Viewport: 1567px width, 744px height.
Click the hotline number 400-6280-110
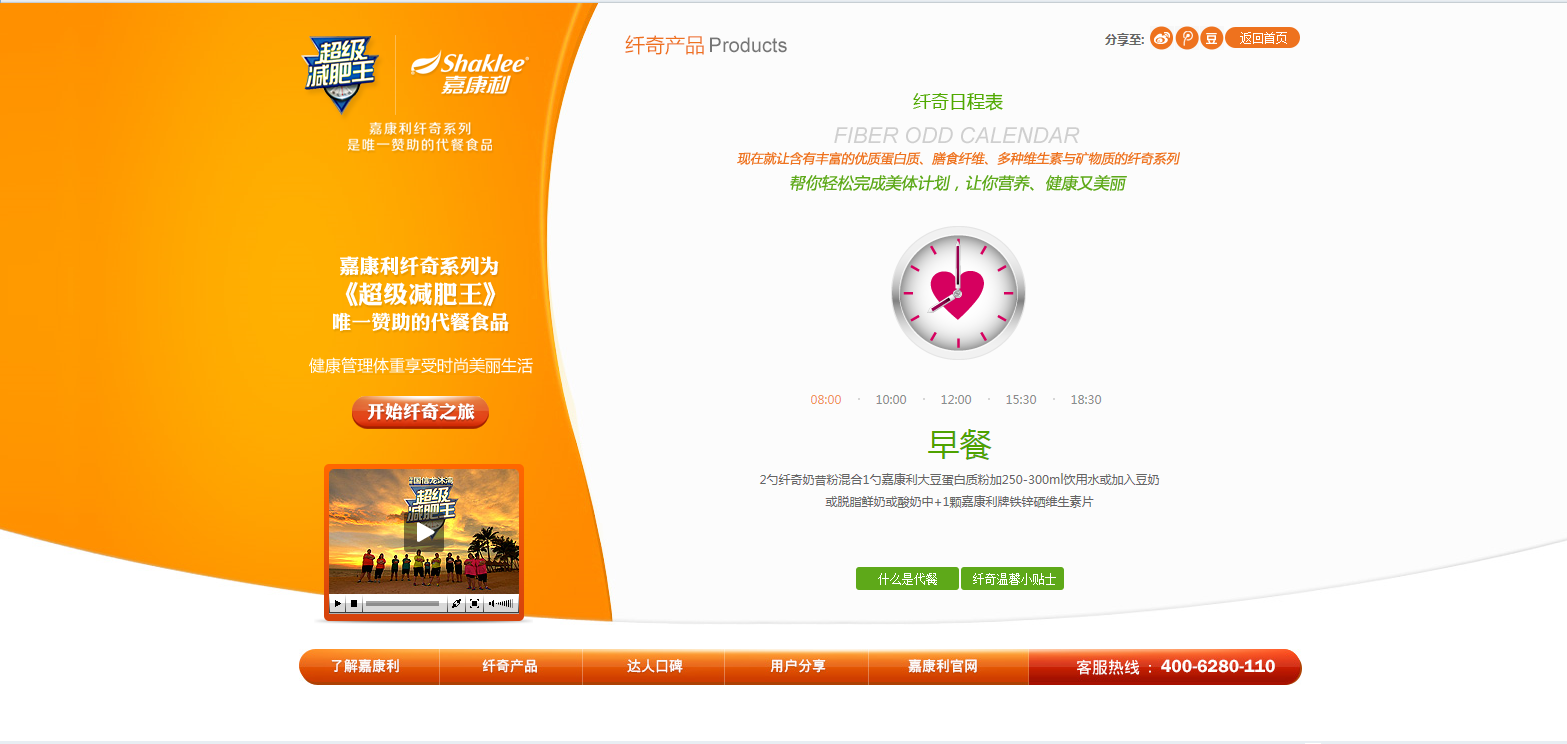(1218, 666)
